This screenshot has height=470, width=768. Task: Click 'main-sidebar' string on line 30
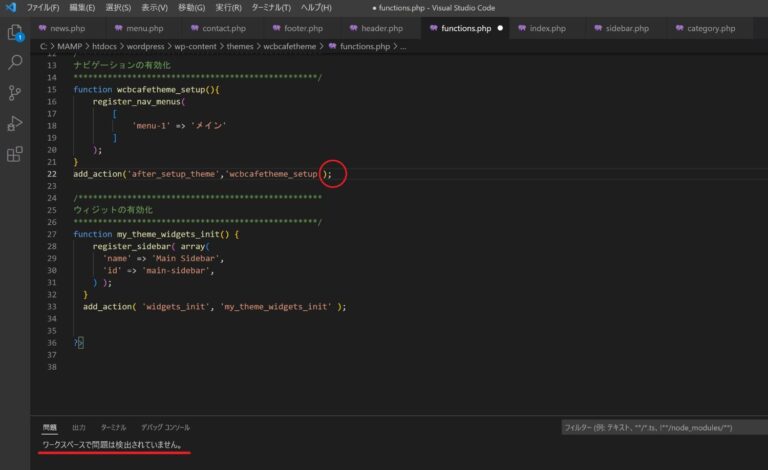pos(175,270)
